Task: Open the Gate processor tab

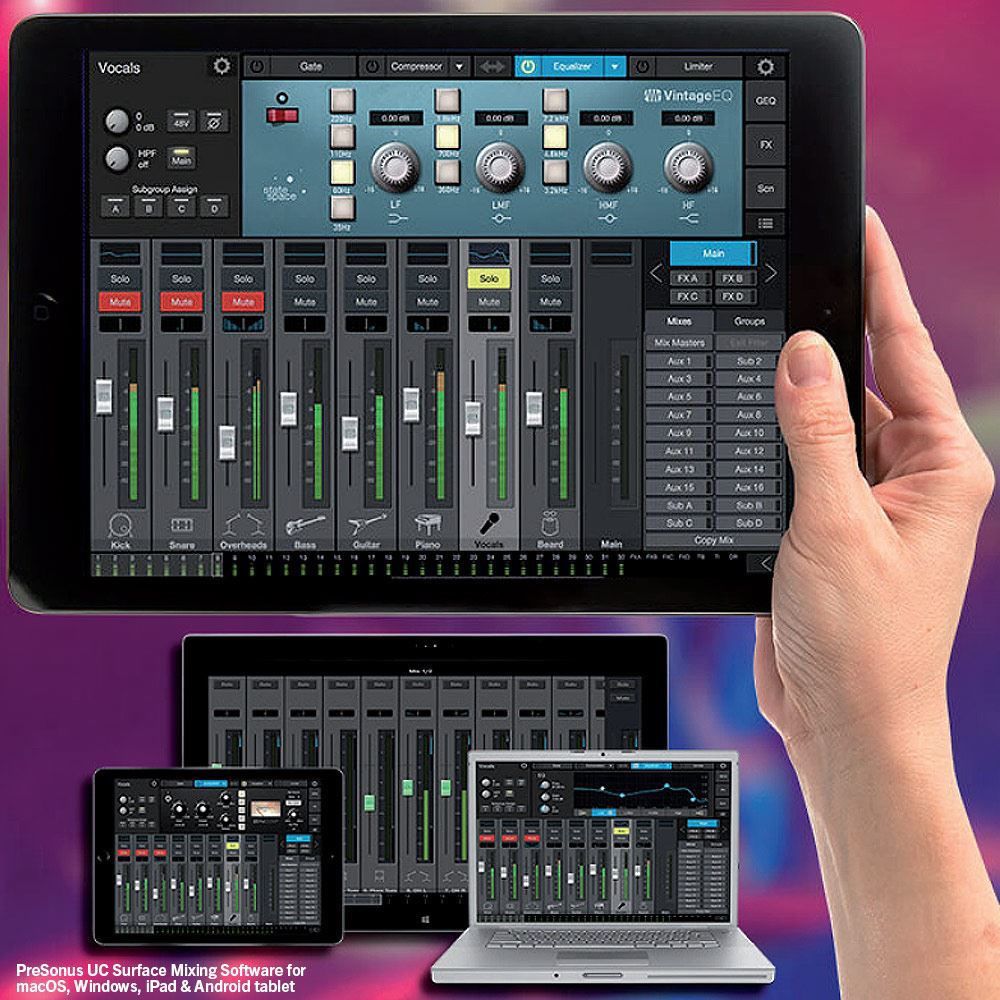Action: pyautogui.click(x=310, y=67)
